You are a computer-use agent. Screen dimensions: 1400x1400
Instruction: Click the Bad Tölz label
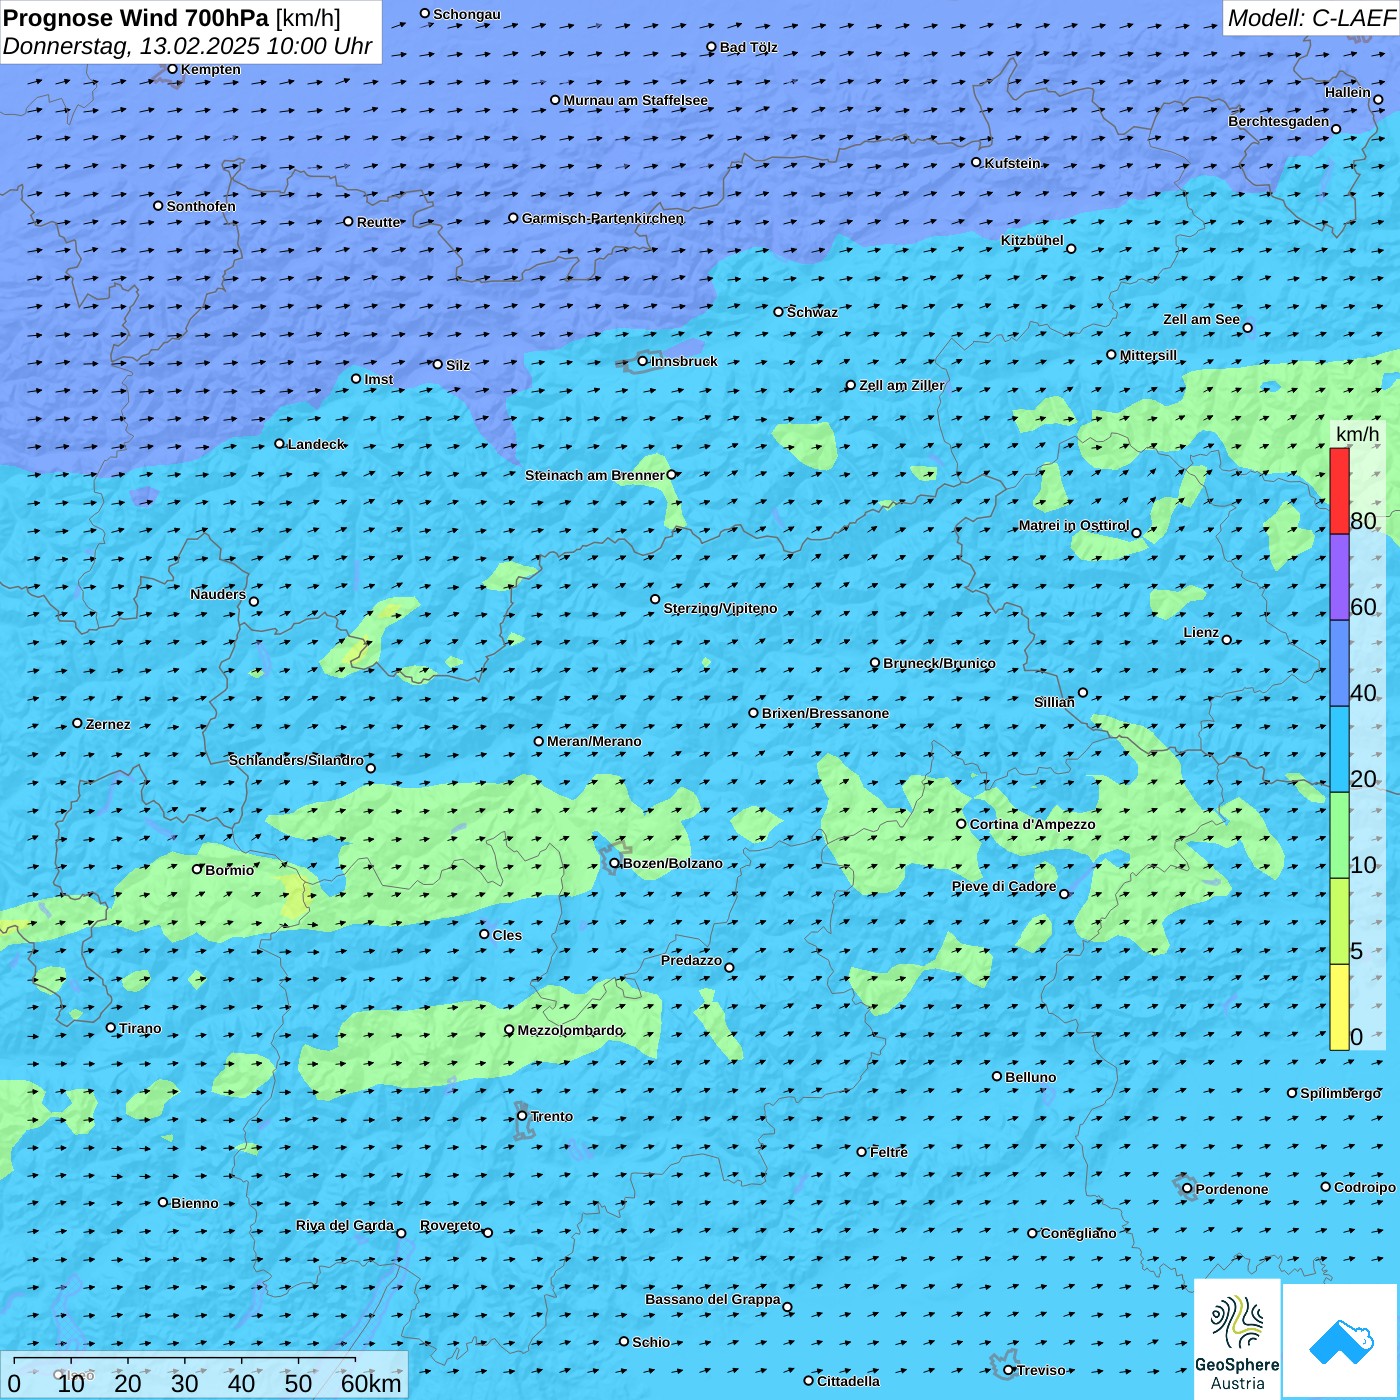(749, 47)
